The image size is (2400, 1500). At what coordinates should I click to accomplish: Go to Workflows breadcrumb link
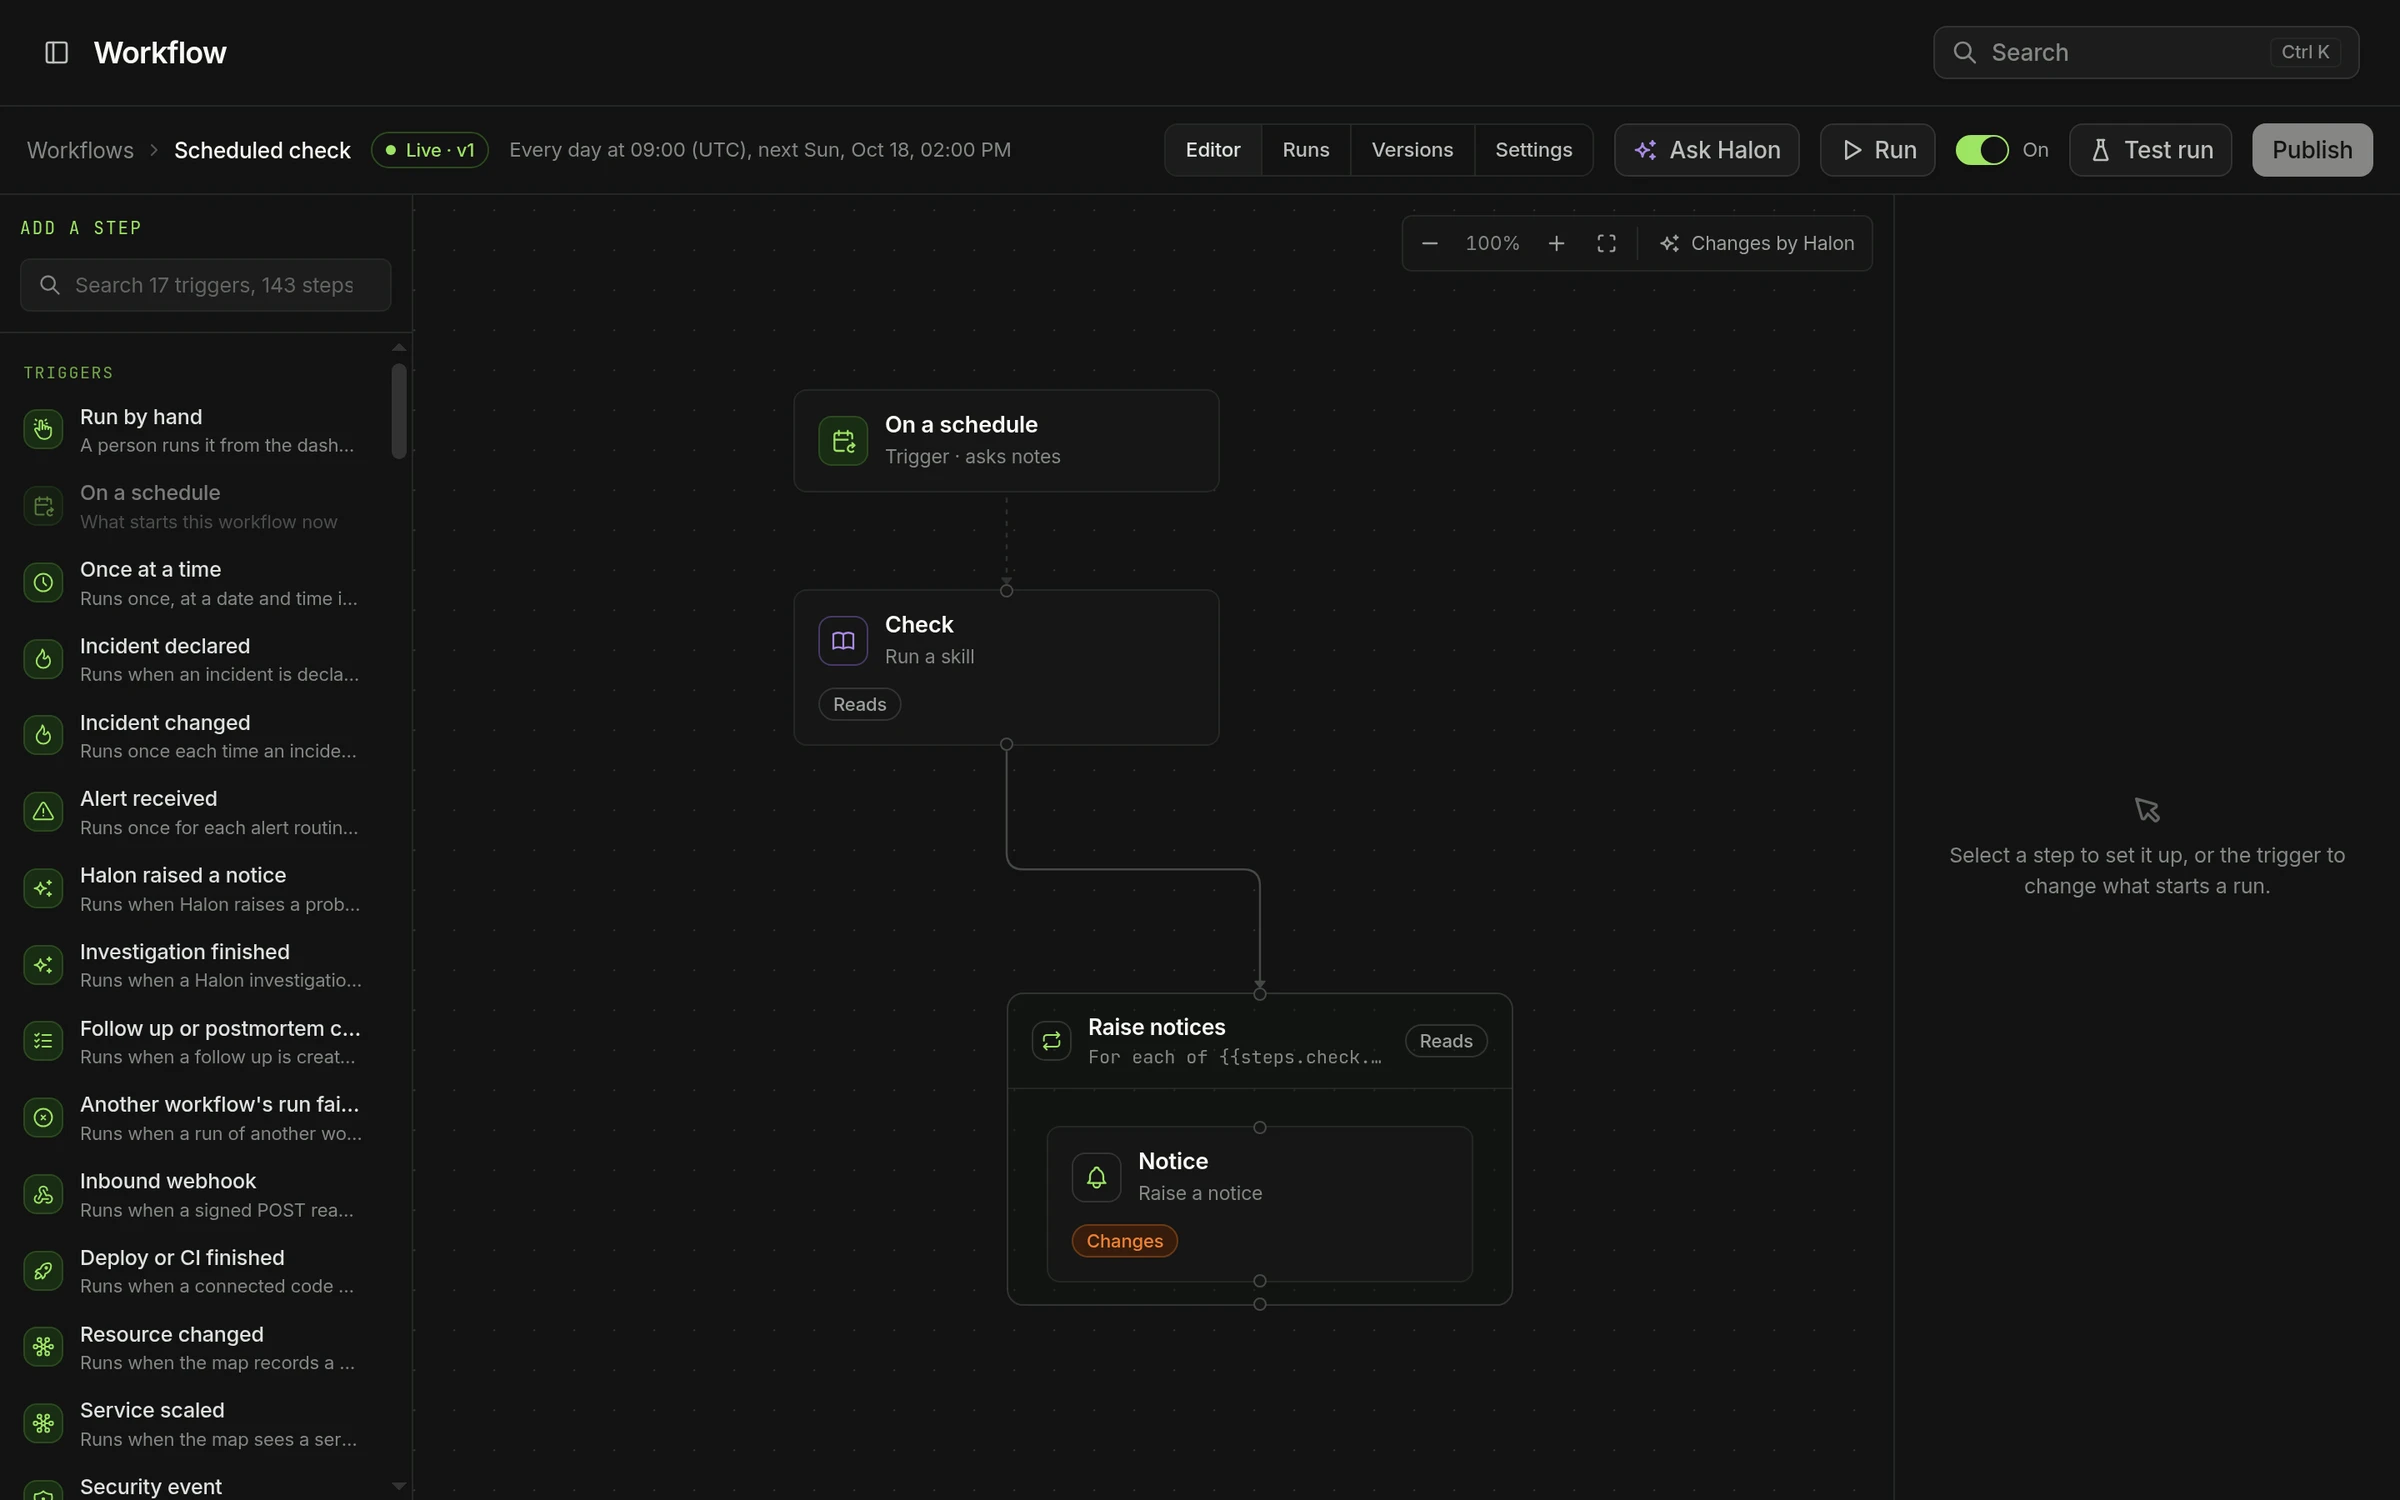(x=80, y=150)
